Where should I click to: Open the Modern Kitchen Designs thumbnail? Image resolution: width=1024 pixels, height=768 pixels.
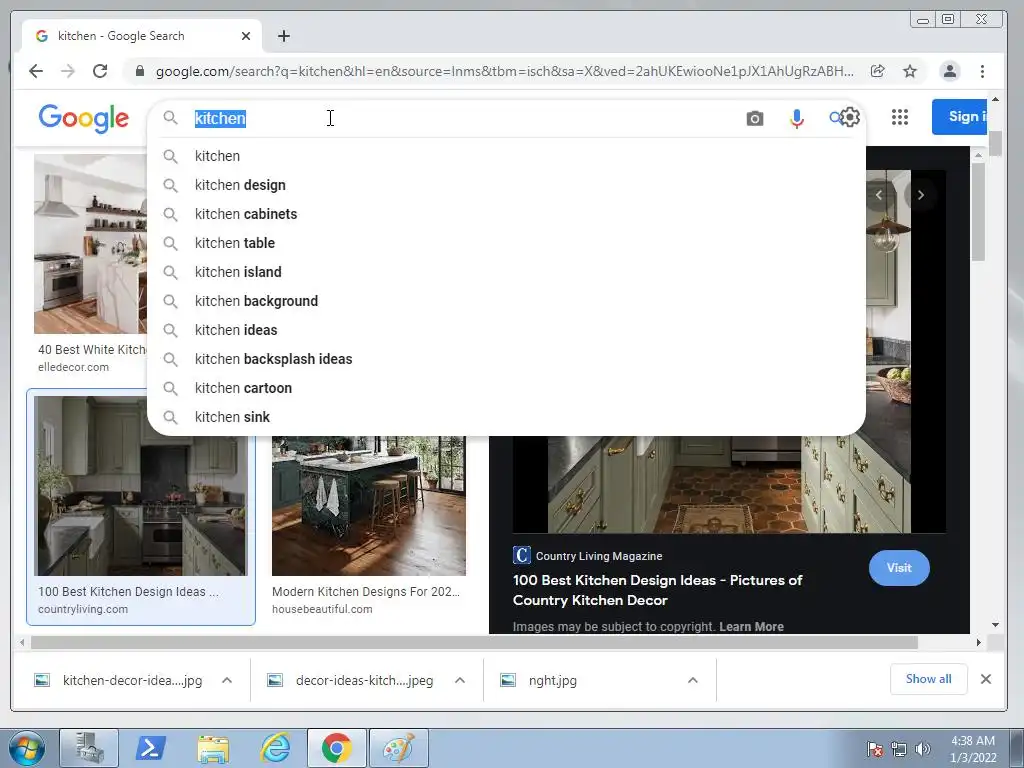[368, 505]
